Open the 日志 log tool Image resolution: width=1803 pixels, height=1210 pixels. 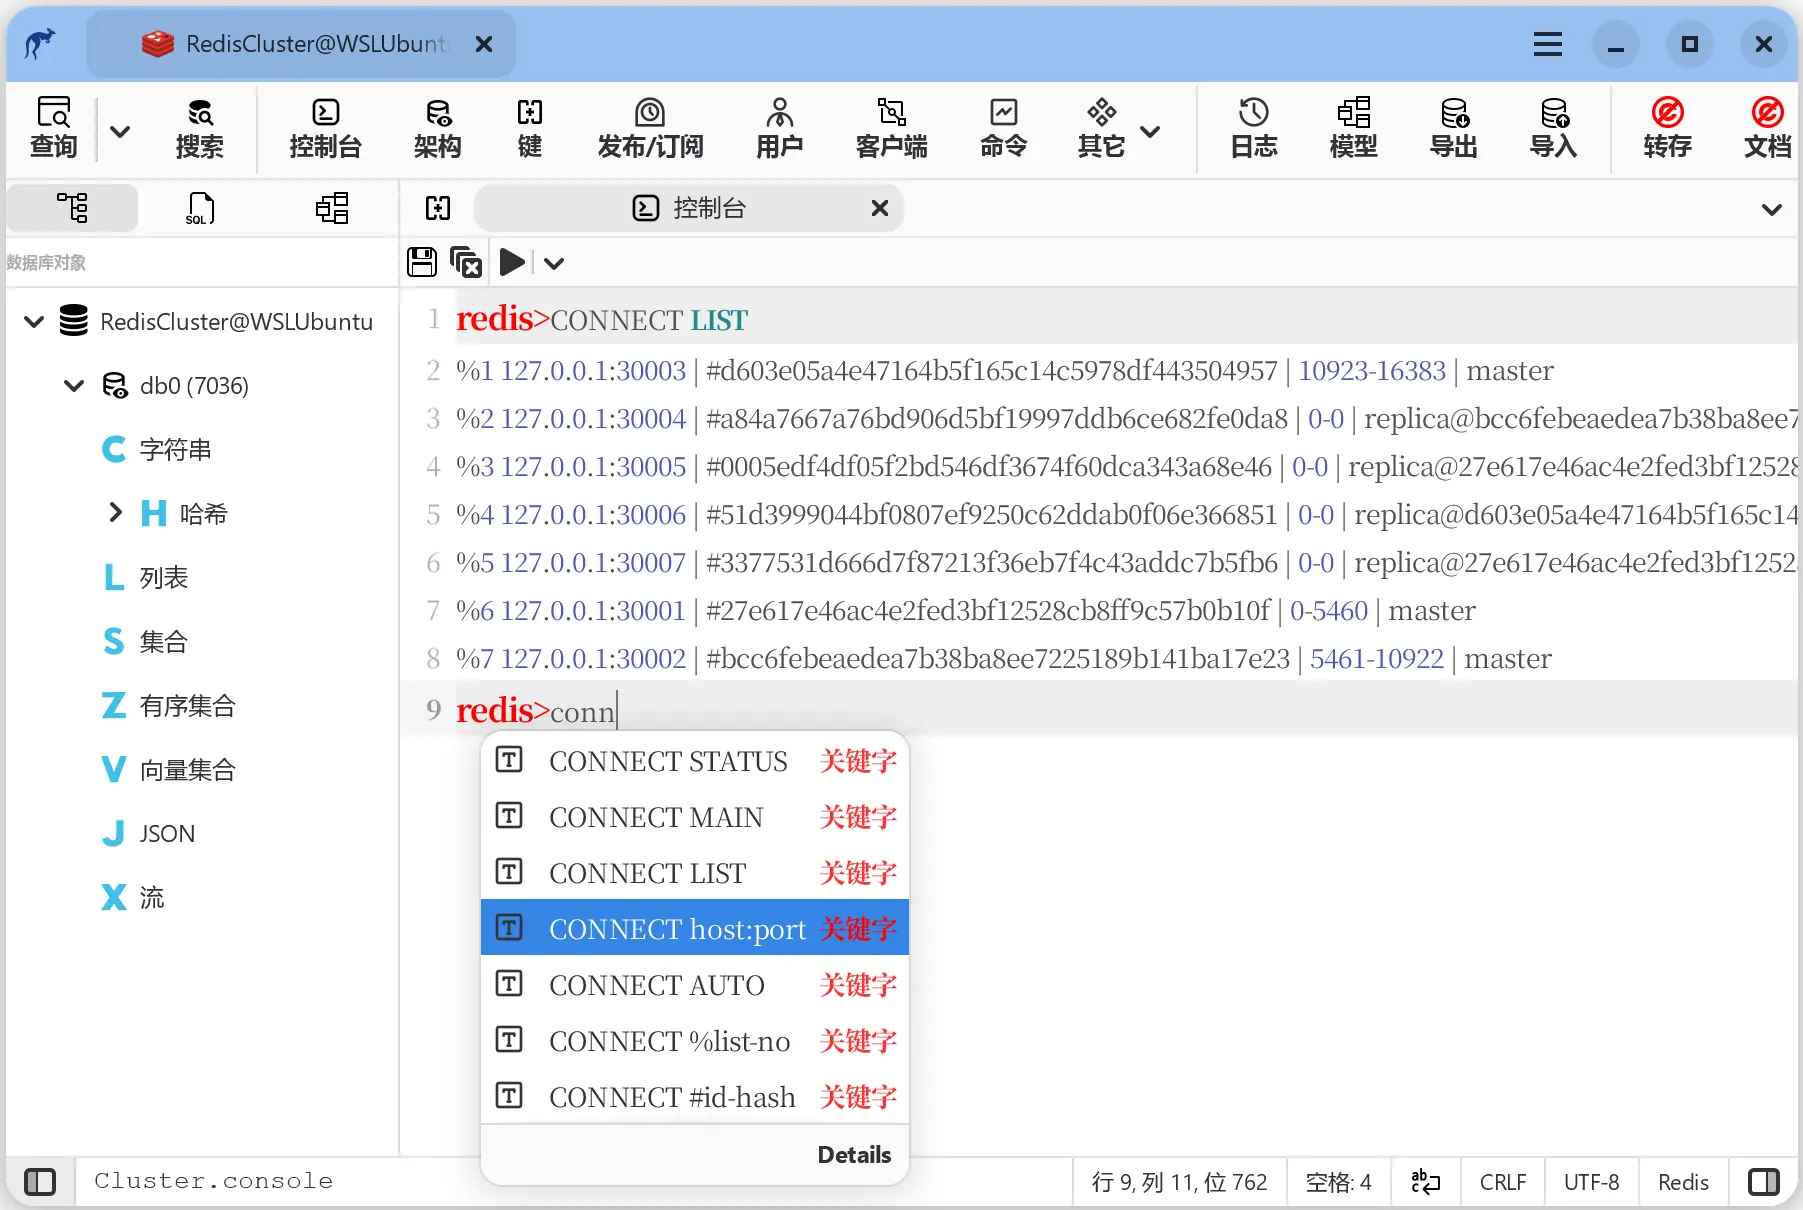[x=1254, y=128]
